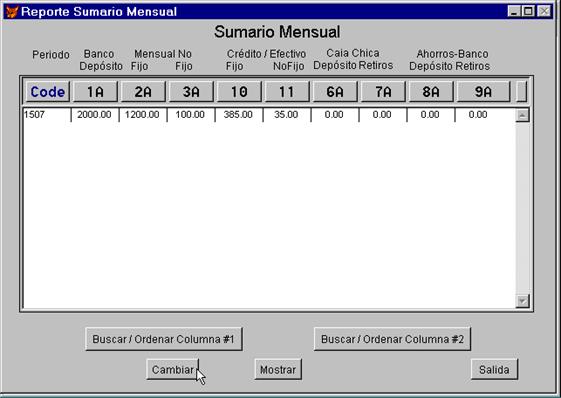
Task: Click the 385.00 value cell
Action: point(239,115)
